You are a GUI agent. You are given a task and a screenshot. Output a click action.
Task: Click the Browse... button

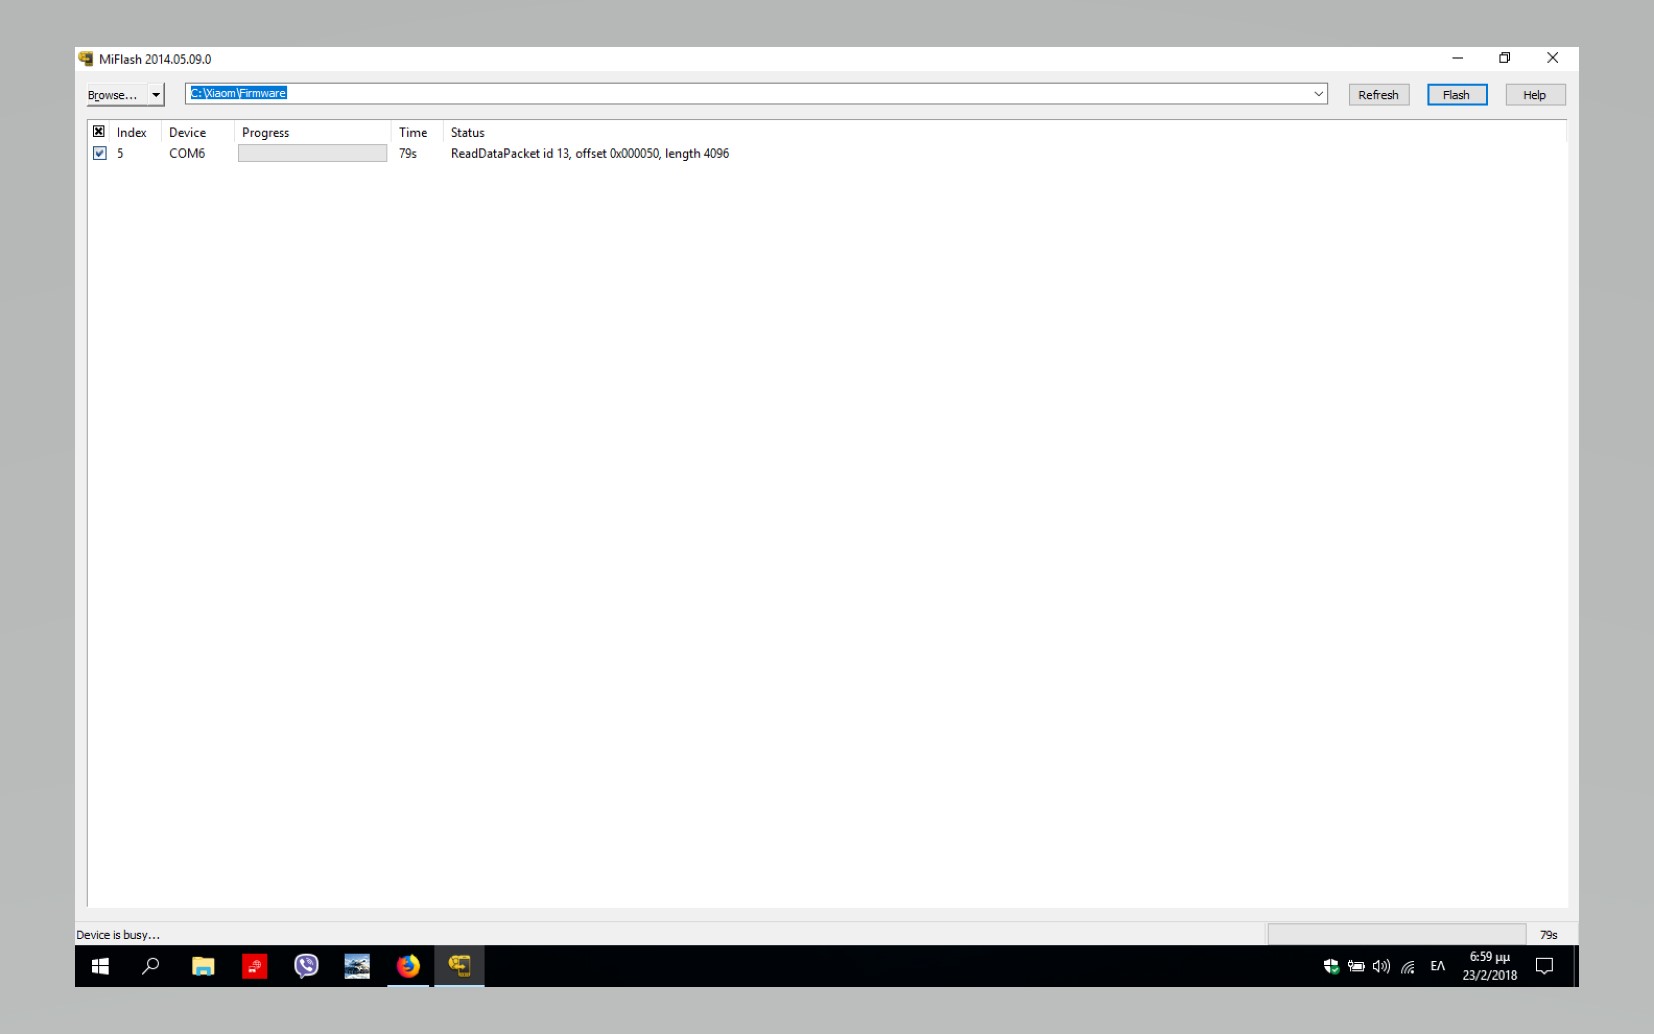(x=117, y=95)
